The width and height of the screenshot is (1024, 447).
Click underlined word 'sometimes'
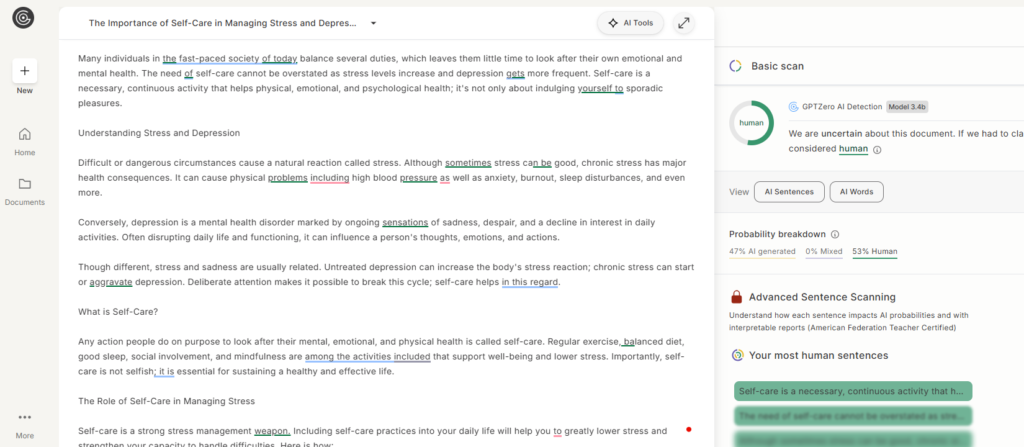point(468,163)
